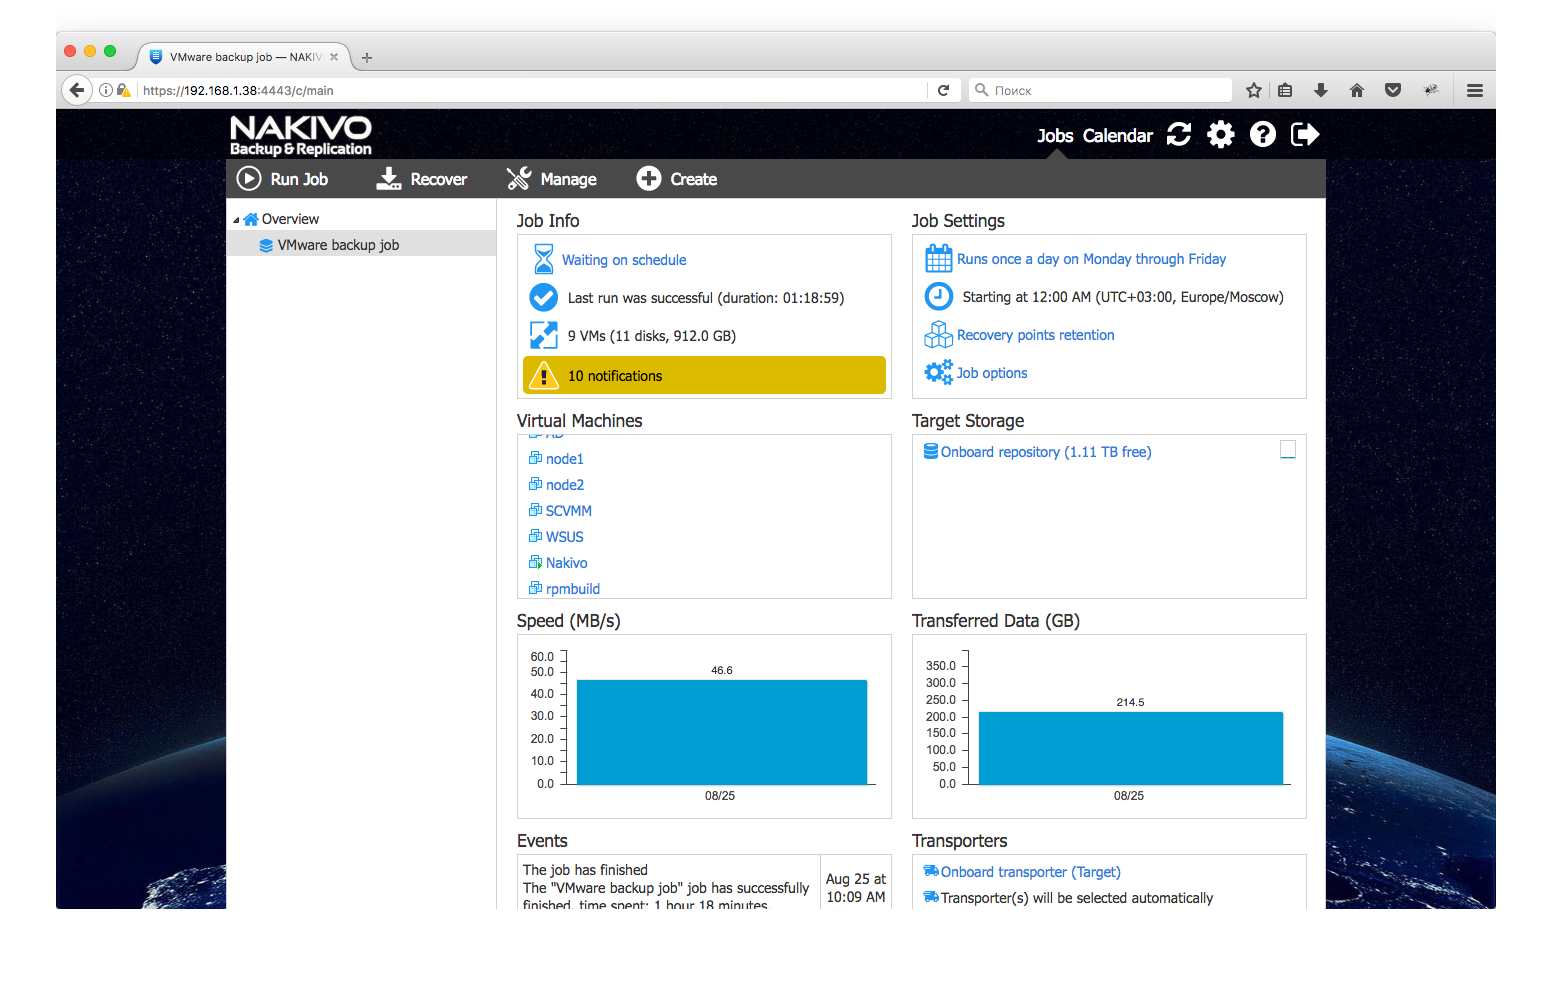The image size is (1552, 989).
Task: Focus the Поиск search field
Action: (x=1100, y=90)
